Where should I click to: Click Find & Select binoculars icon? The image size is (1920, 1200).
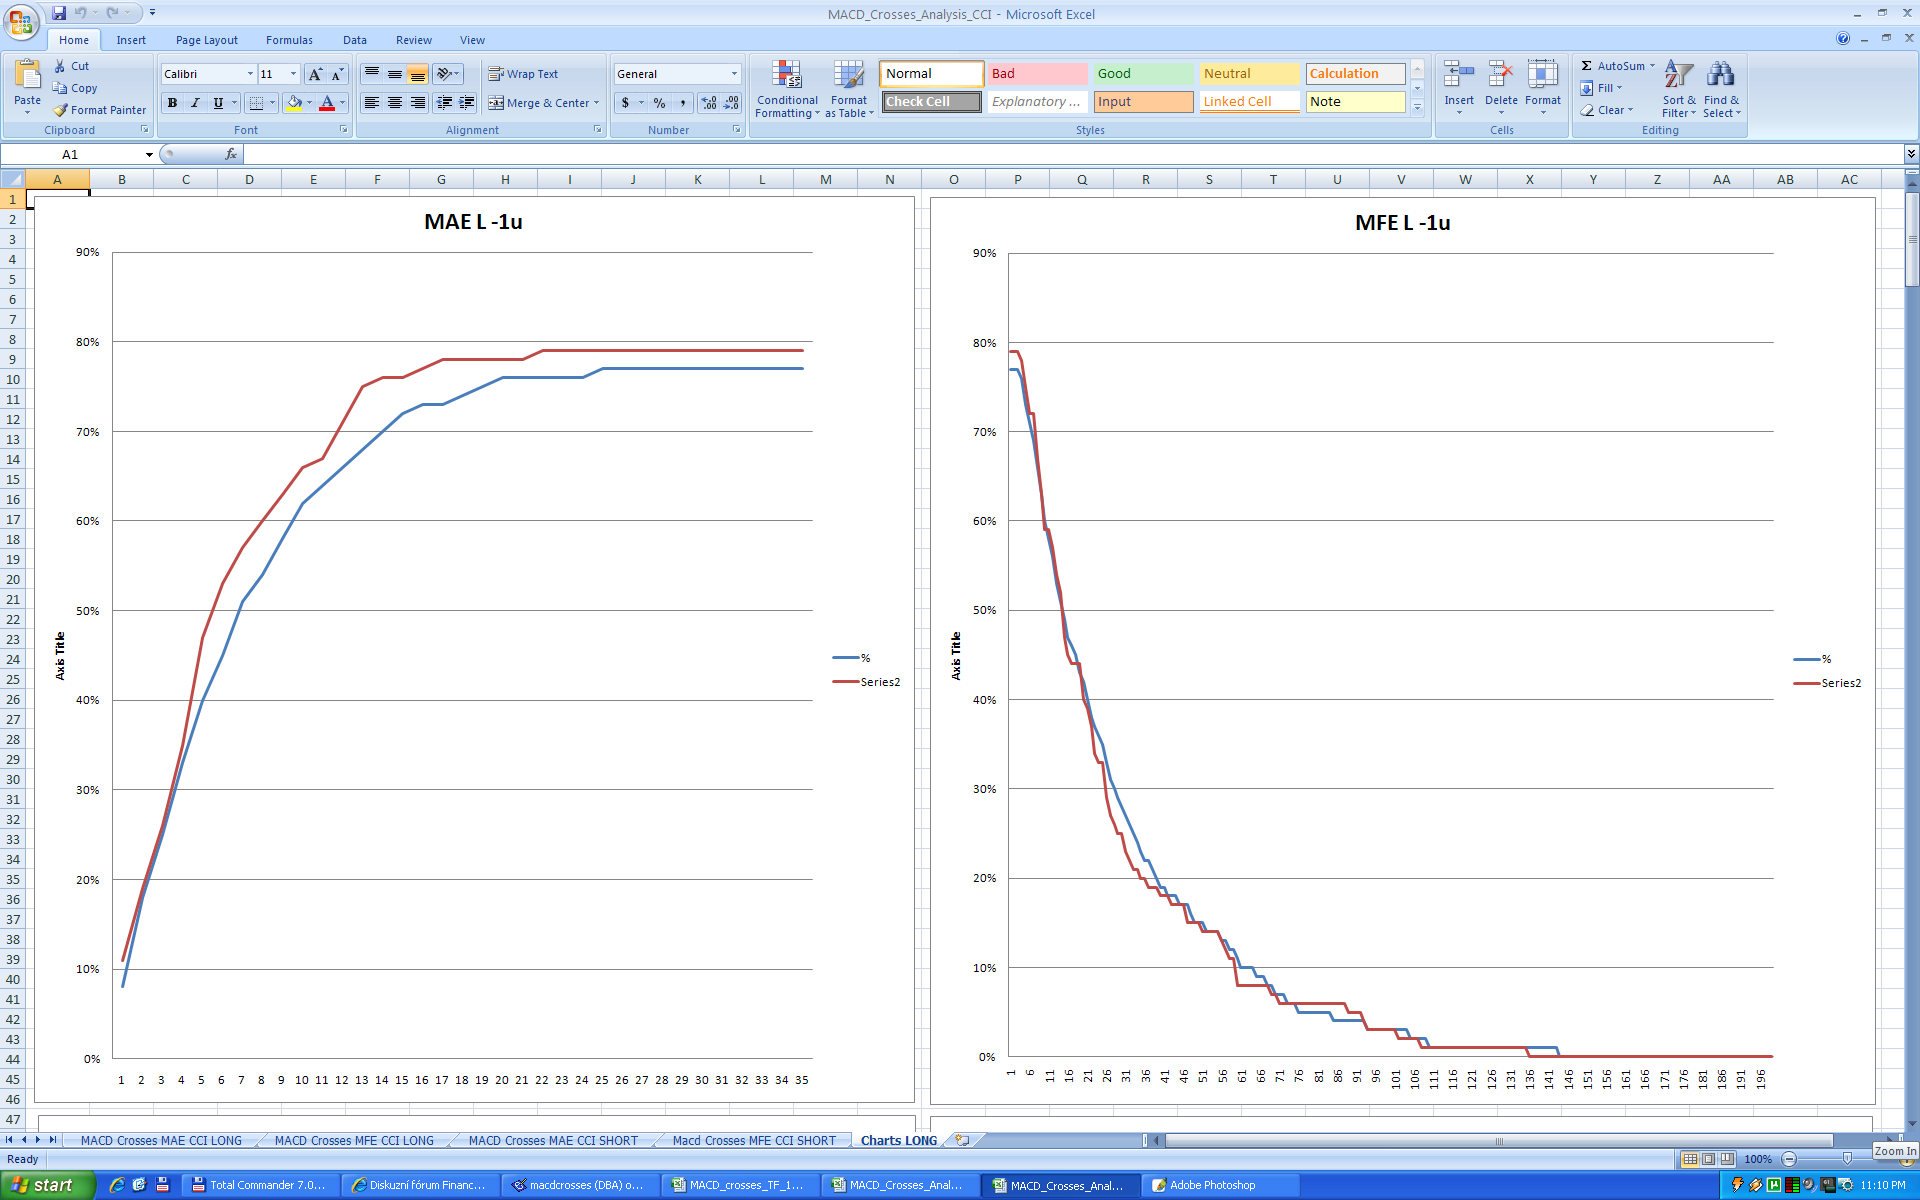[x=1720, y=75]
